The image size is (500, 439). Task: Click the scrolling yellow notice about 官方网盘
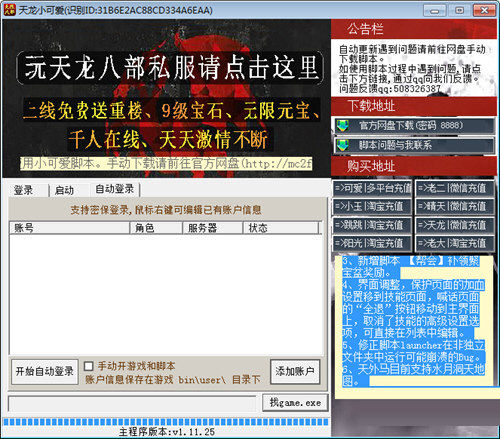[x=166, y=163]
